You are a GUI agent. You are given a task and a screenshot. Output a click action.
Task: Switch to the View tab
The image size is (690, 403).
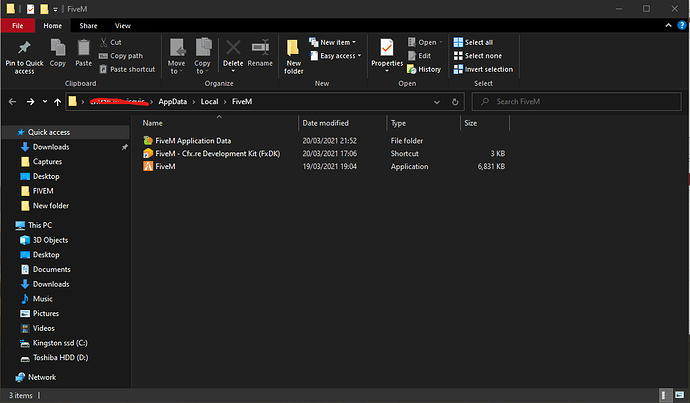pyautogui.click(x=123, y=26)
